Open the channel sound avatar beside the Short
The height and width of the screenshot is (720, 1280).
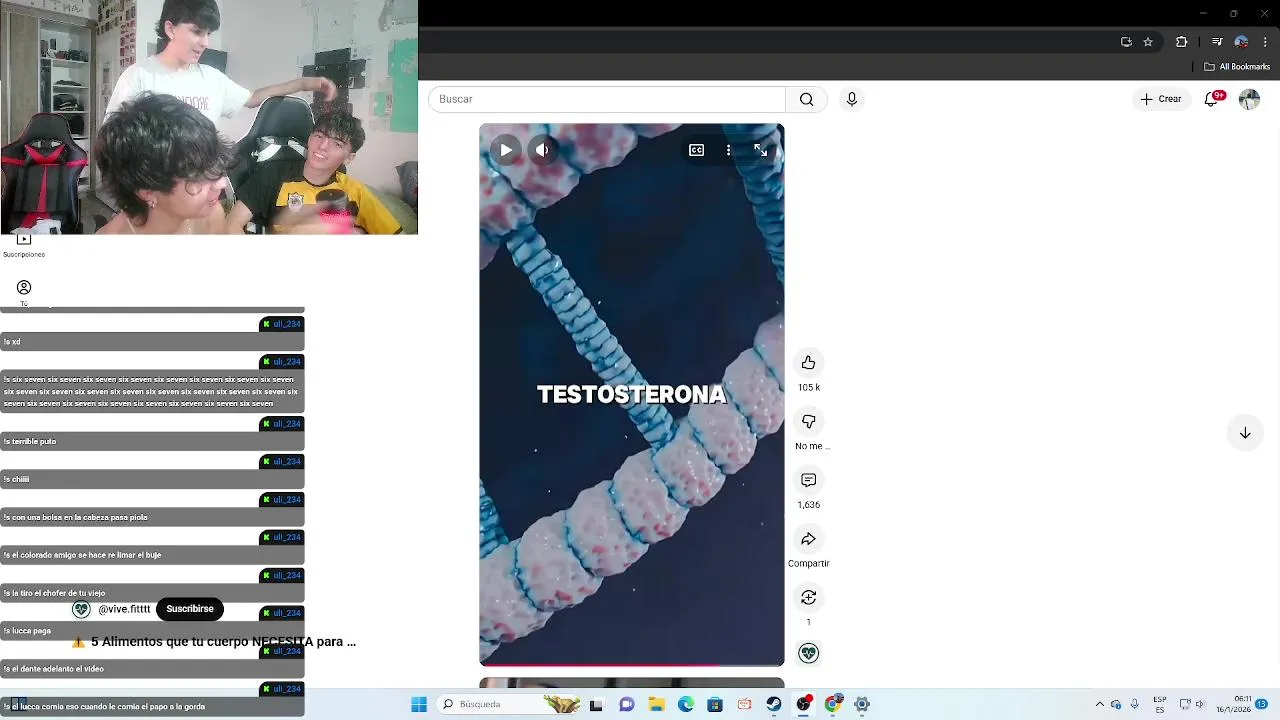point(808,653)
